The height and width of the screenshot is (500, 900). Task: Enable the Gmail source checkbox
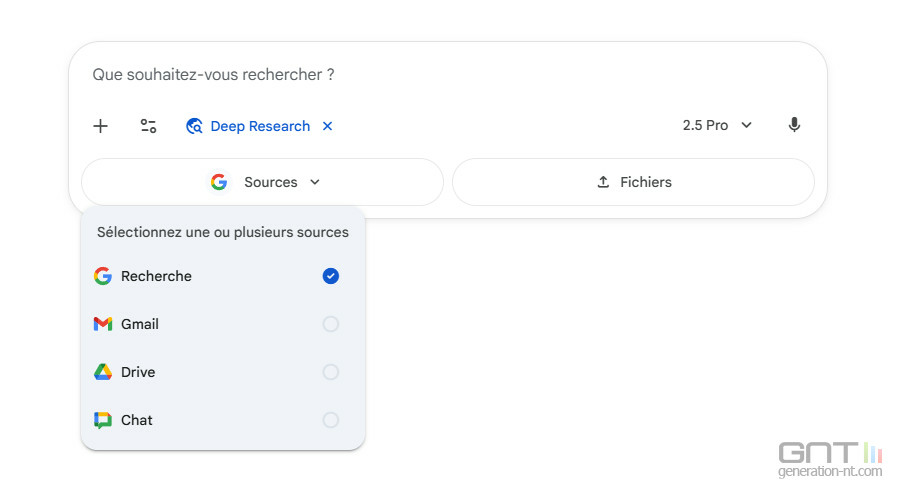tap(331, 324)
